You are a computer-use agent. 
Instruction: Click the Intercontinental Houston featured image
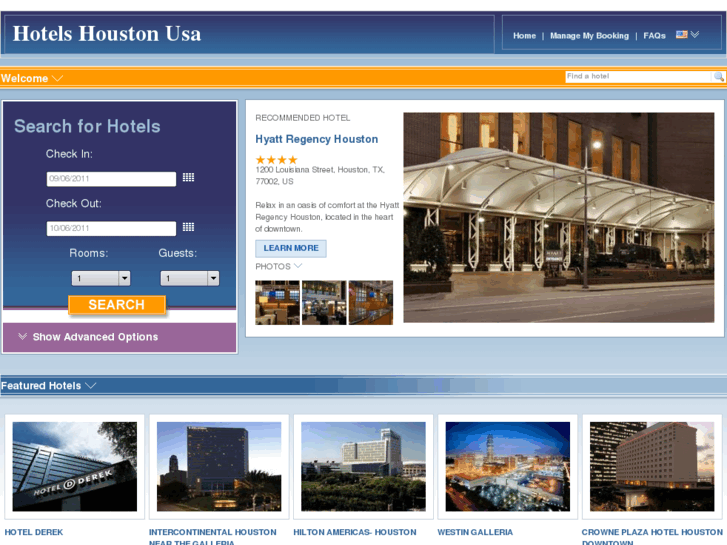219,467
